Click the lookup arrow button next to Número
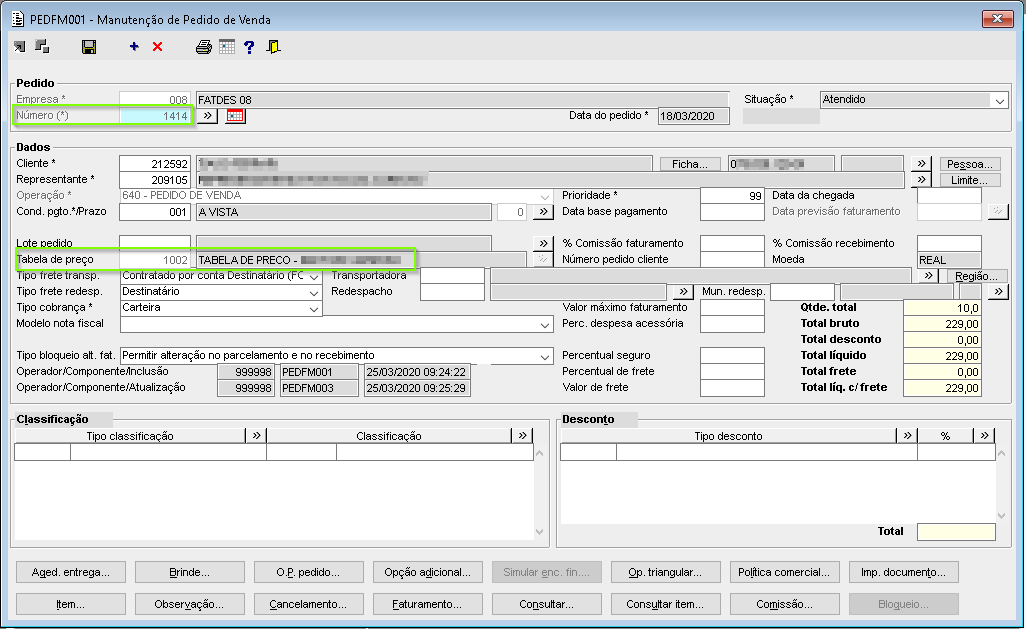The height and width of the screenshot is (629, 1026). point(207,116)
